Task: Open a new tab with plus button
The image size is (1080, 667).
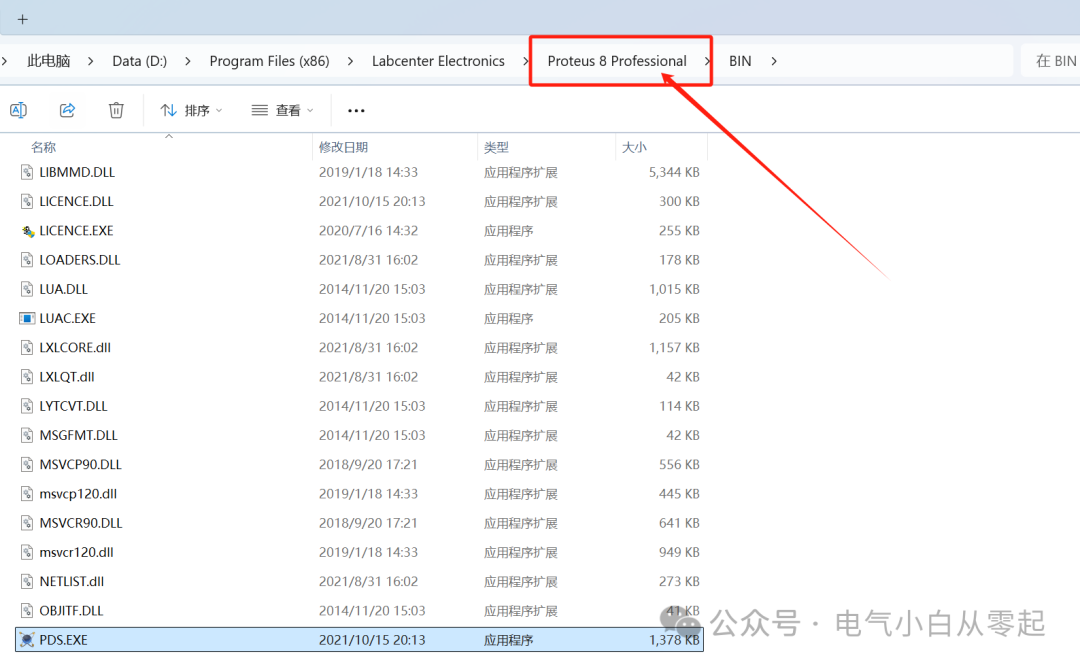Action: pyautogui.click(x=22, y=19)
